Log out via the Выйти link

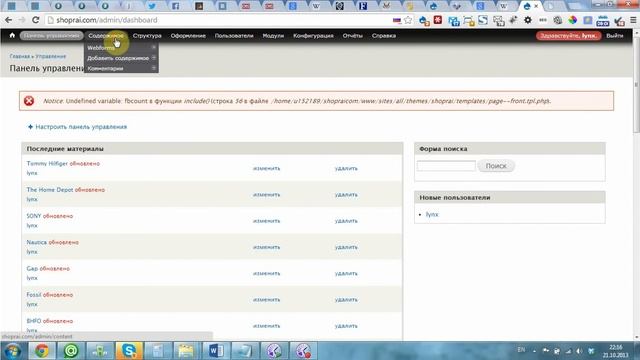click(614, 36)
